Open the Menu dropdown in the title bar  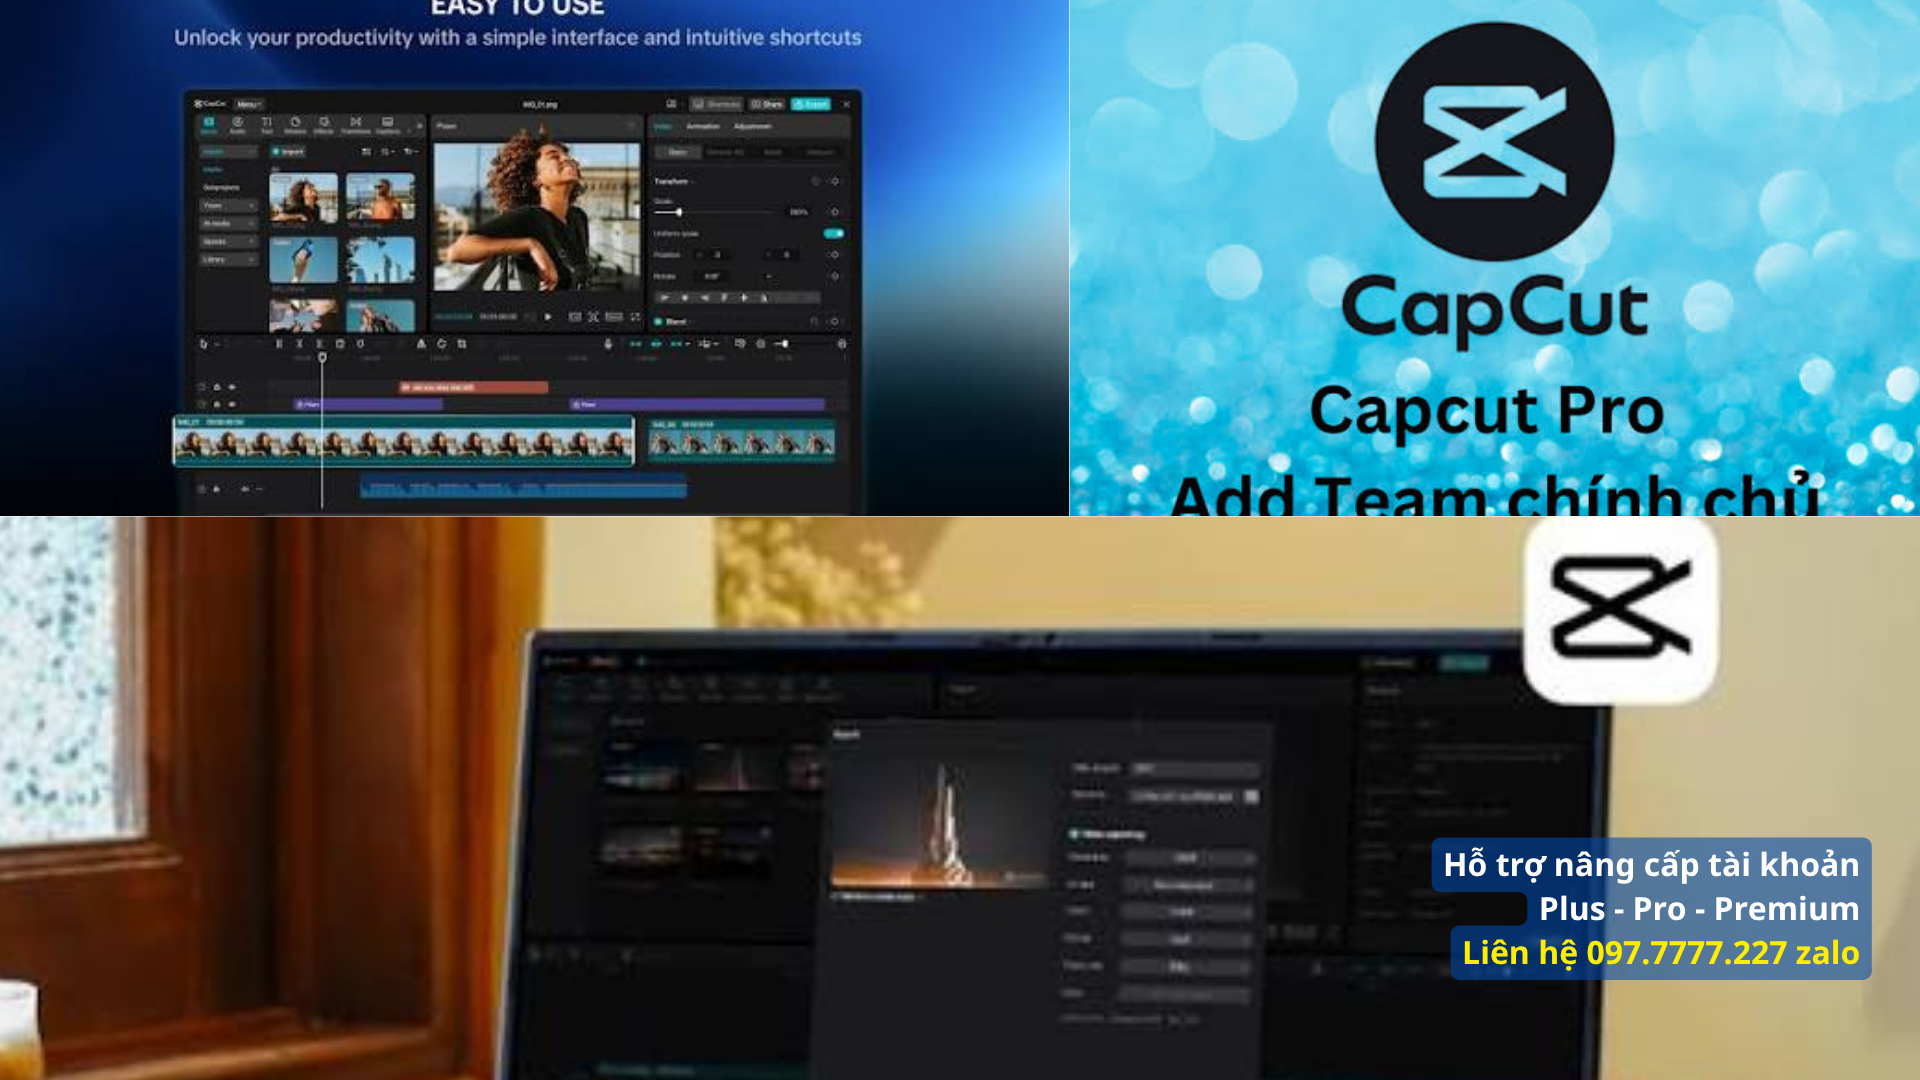pyautogui.click(x=248, y=104)
